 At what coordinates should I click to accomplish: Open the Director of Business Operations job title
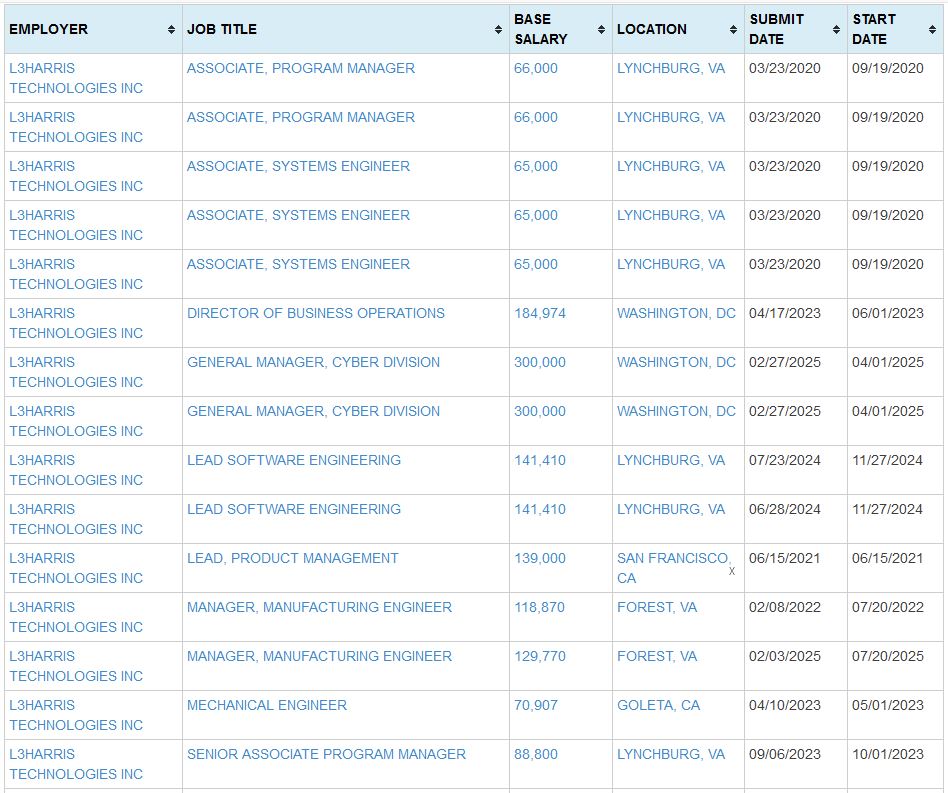click(316, 313)
